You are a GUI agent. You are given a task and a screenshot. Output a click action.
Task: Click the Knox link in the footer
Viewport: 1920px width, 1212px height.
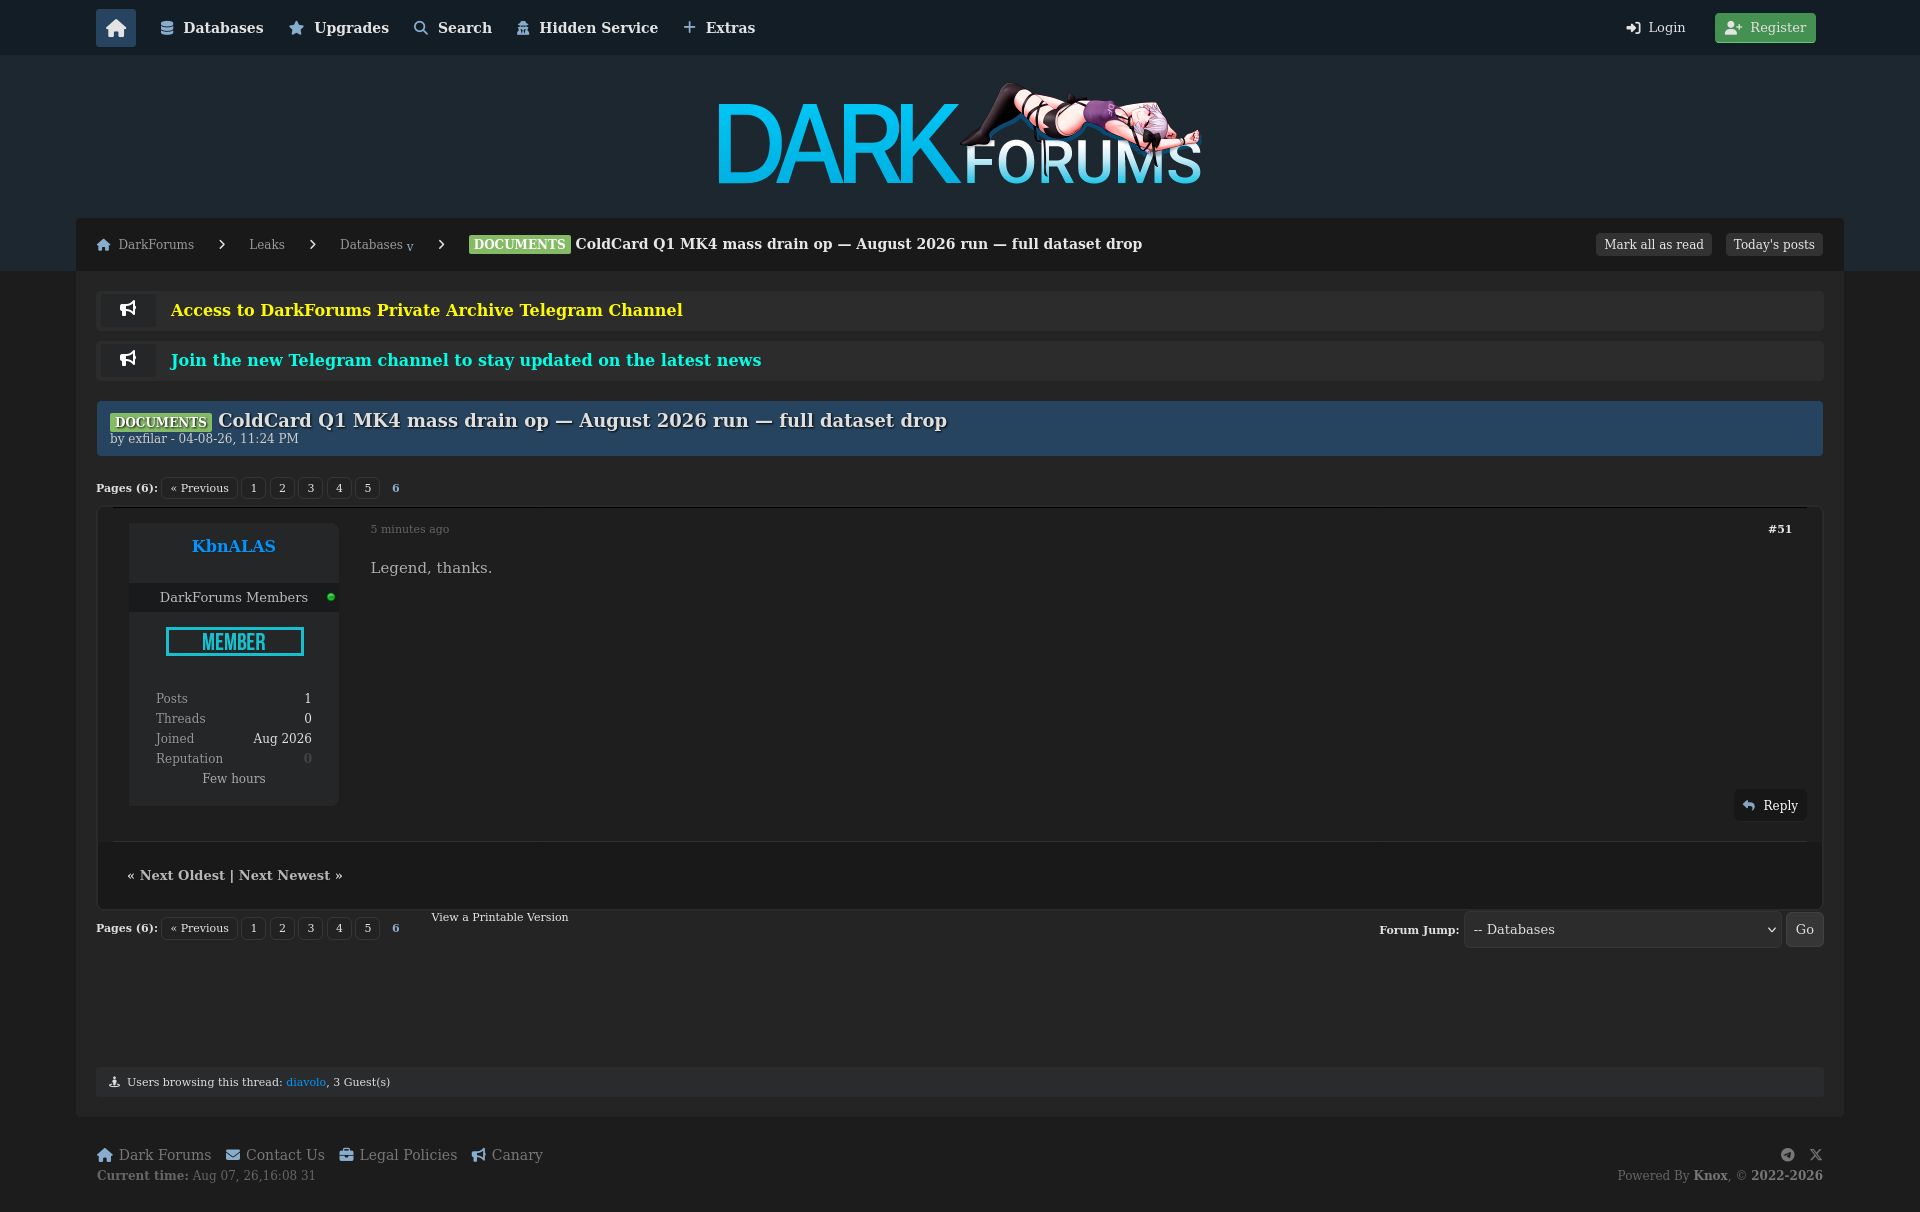tap(1710, 1176)
